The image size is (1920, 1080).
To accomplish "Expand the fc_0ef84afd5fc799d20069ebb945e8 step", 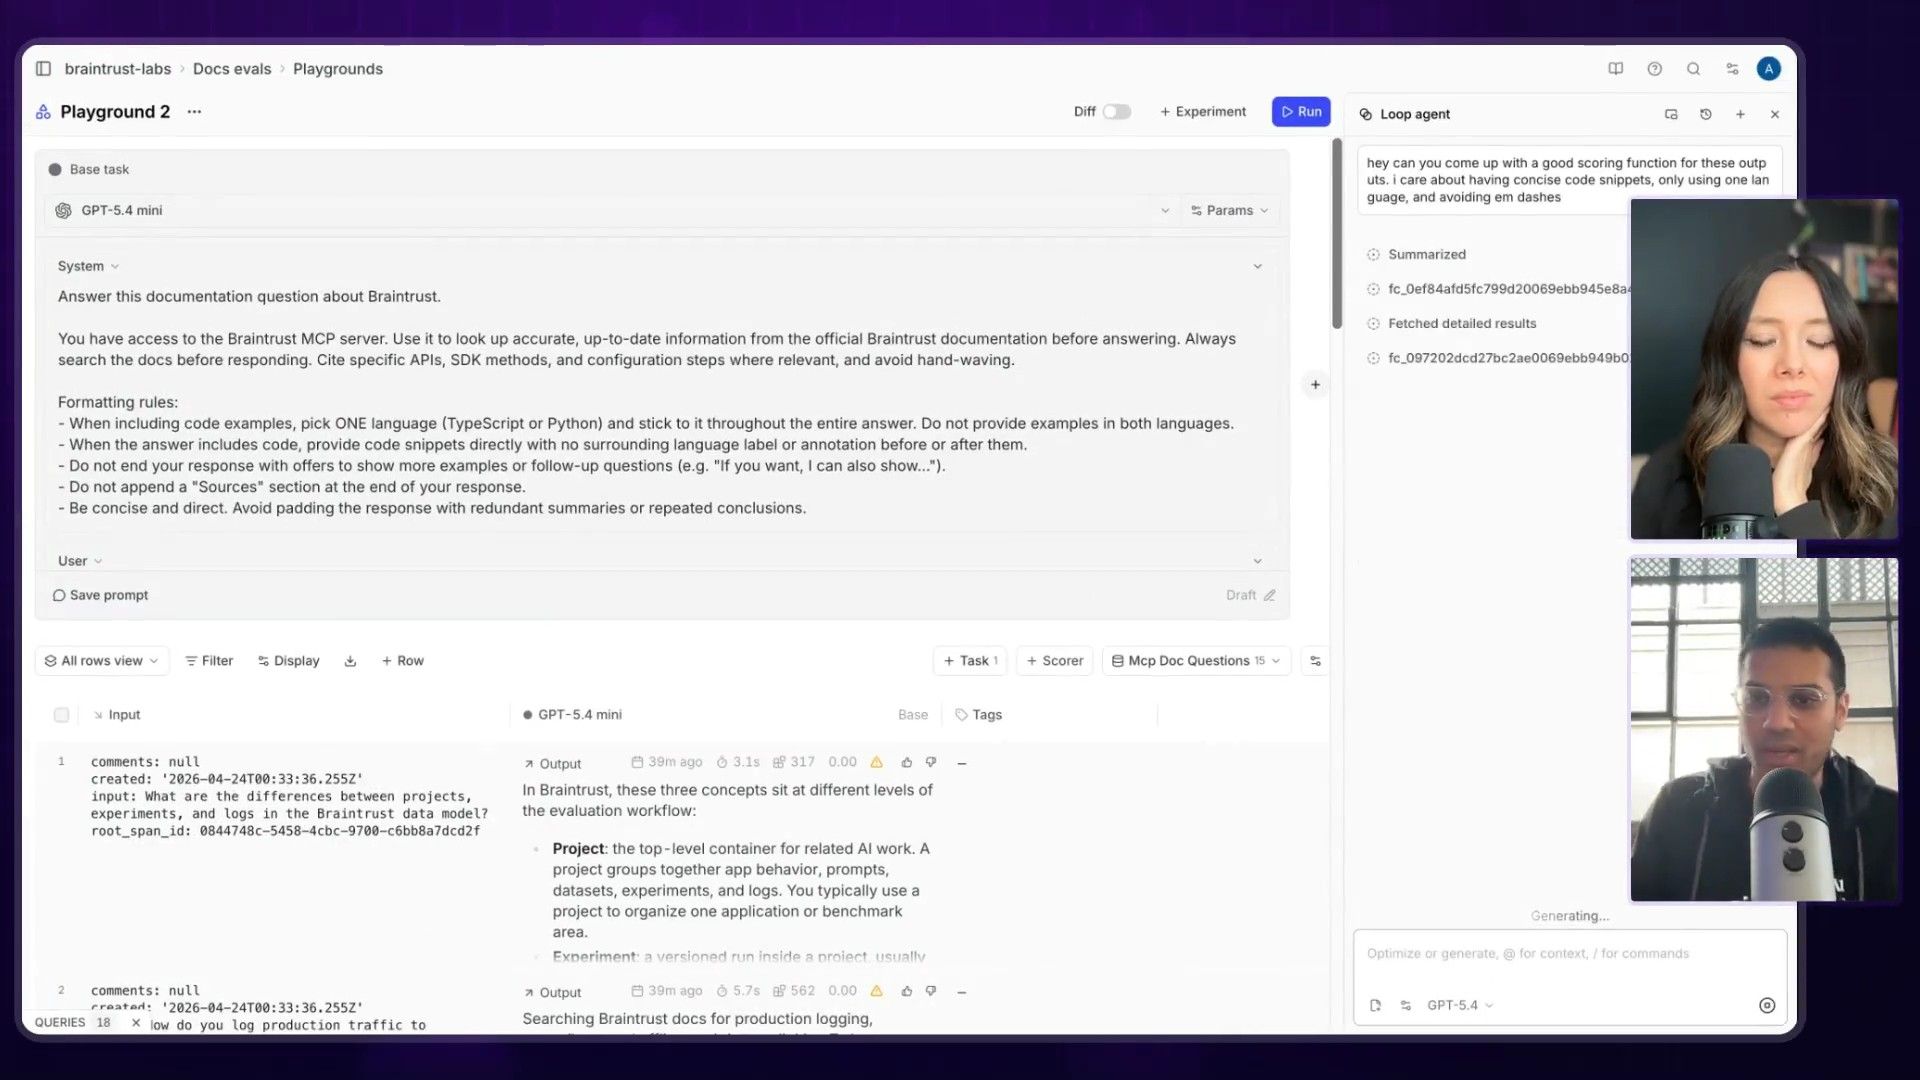I will [1498, 289].
